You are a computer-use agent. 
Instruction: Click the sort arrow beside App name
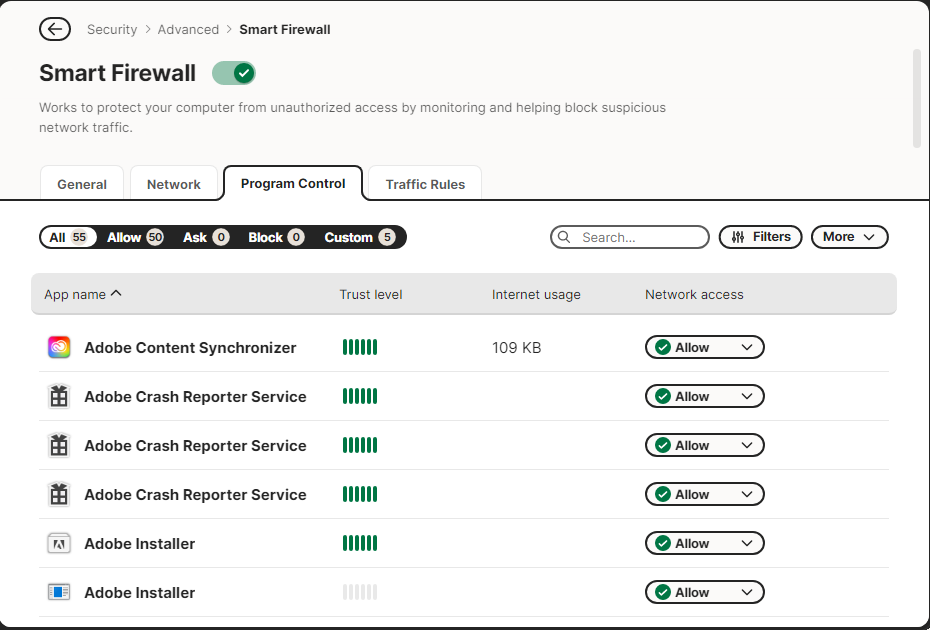point(116,294)
